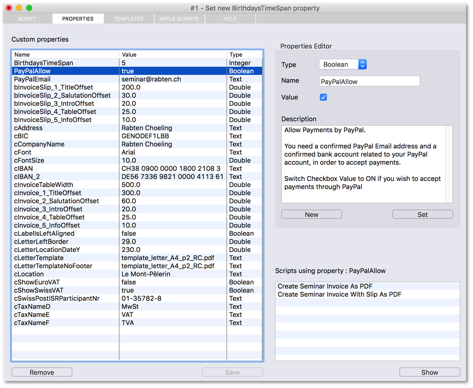Select bInvoiceSlip_3_IntroOffset row
Screen dimensions: 473x388
(x=137, y=103)
